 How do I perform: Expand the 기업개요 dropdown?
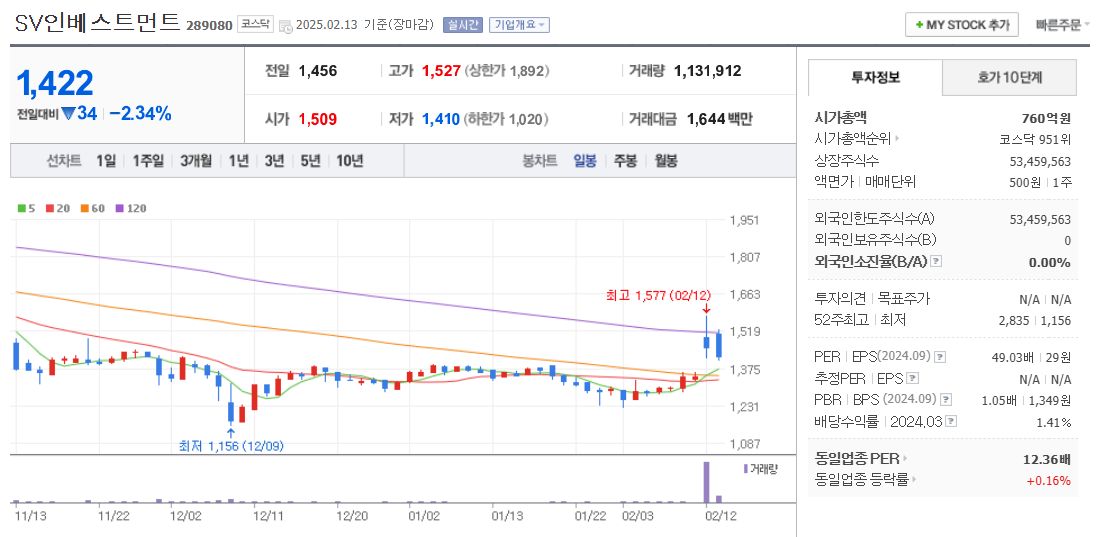point(519,24)
